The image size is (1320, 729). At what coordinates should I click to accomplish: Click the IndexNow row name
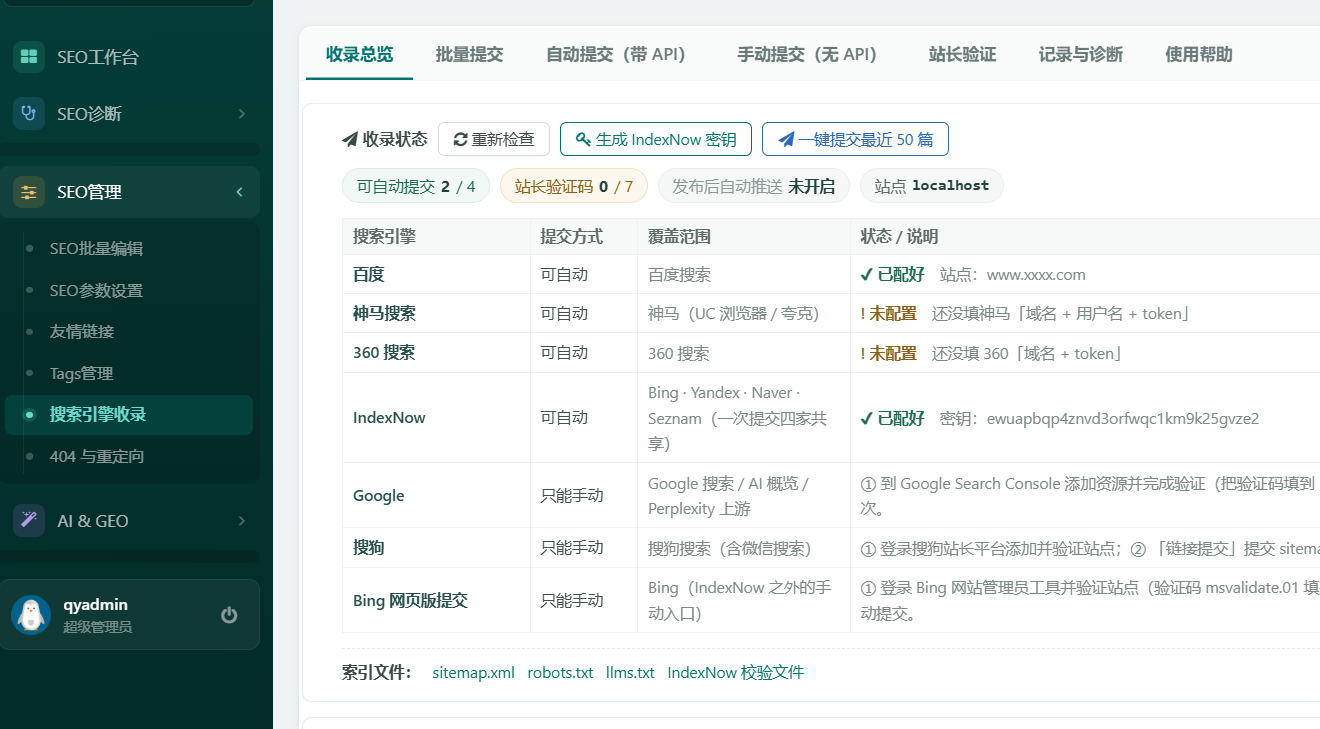pos(389,417)
